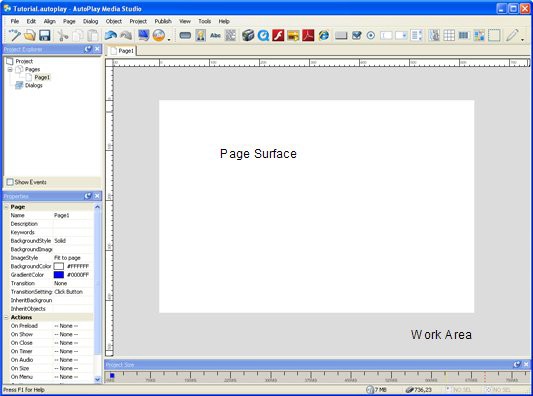Image resolution: width=533 pixels, height=396 pixels.
Task: Collapse the Pages node in Project Explorer
Action: 10,69
